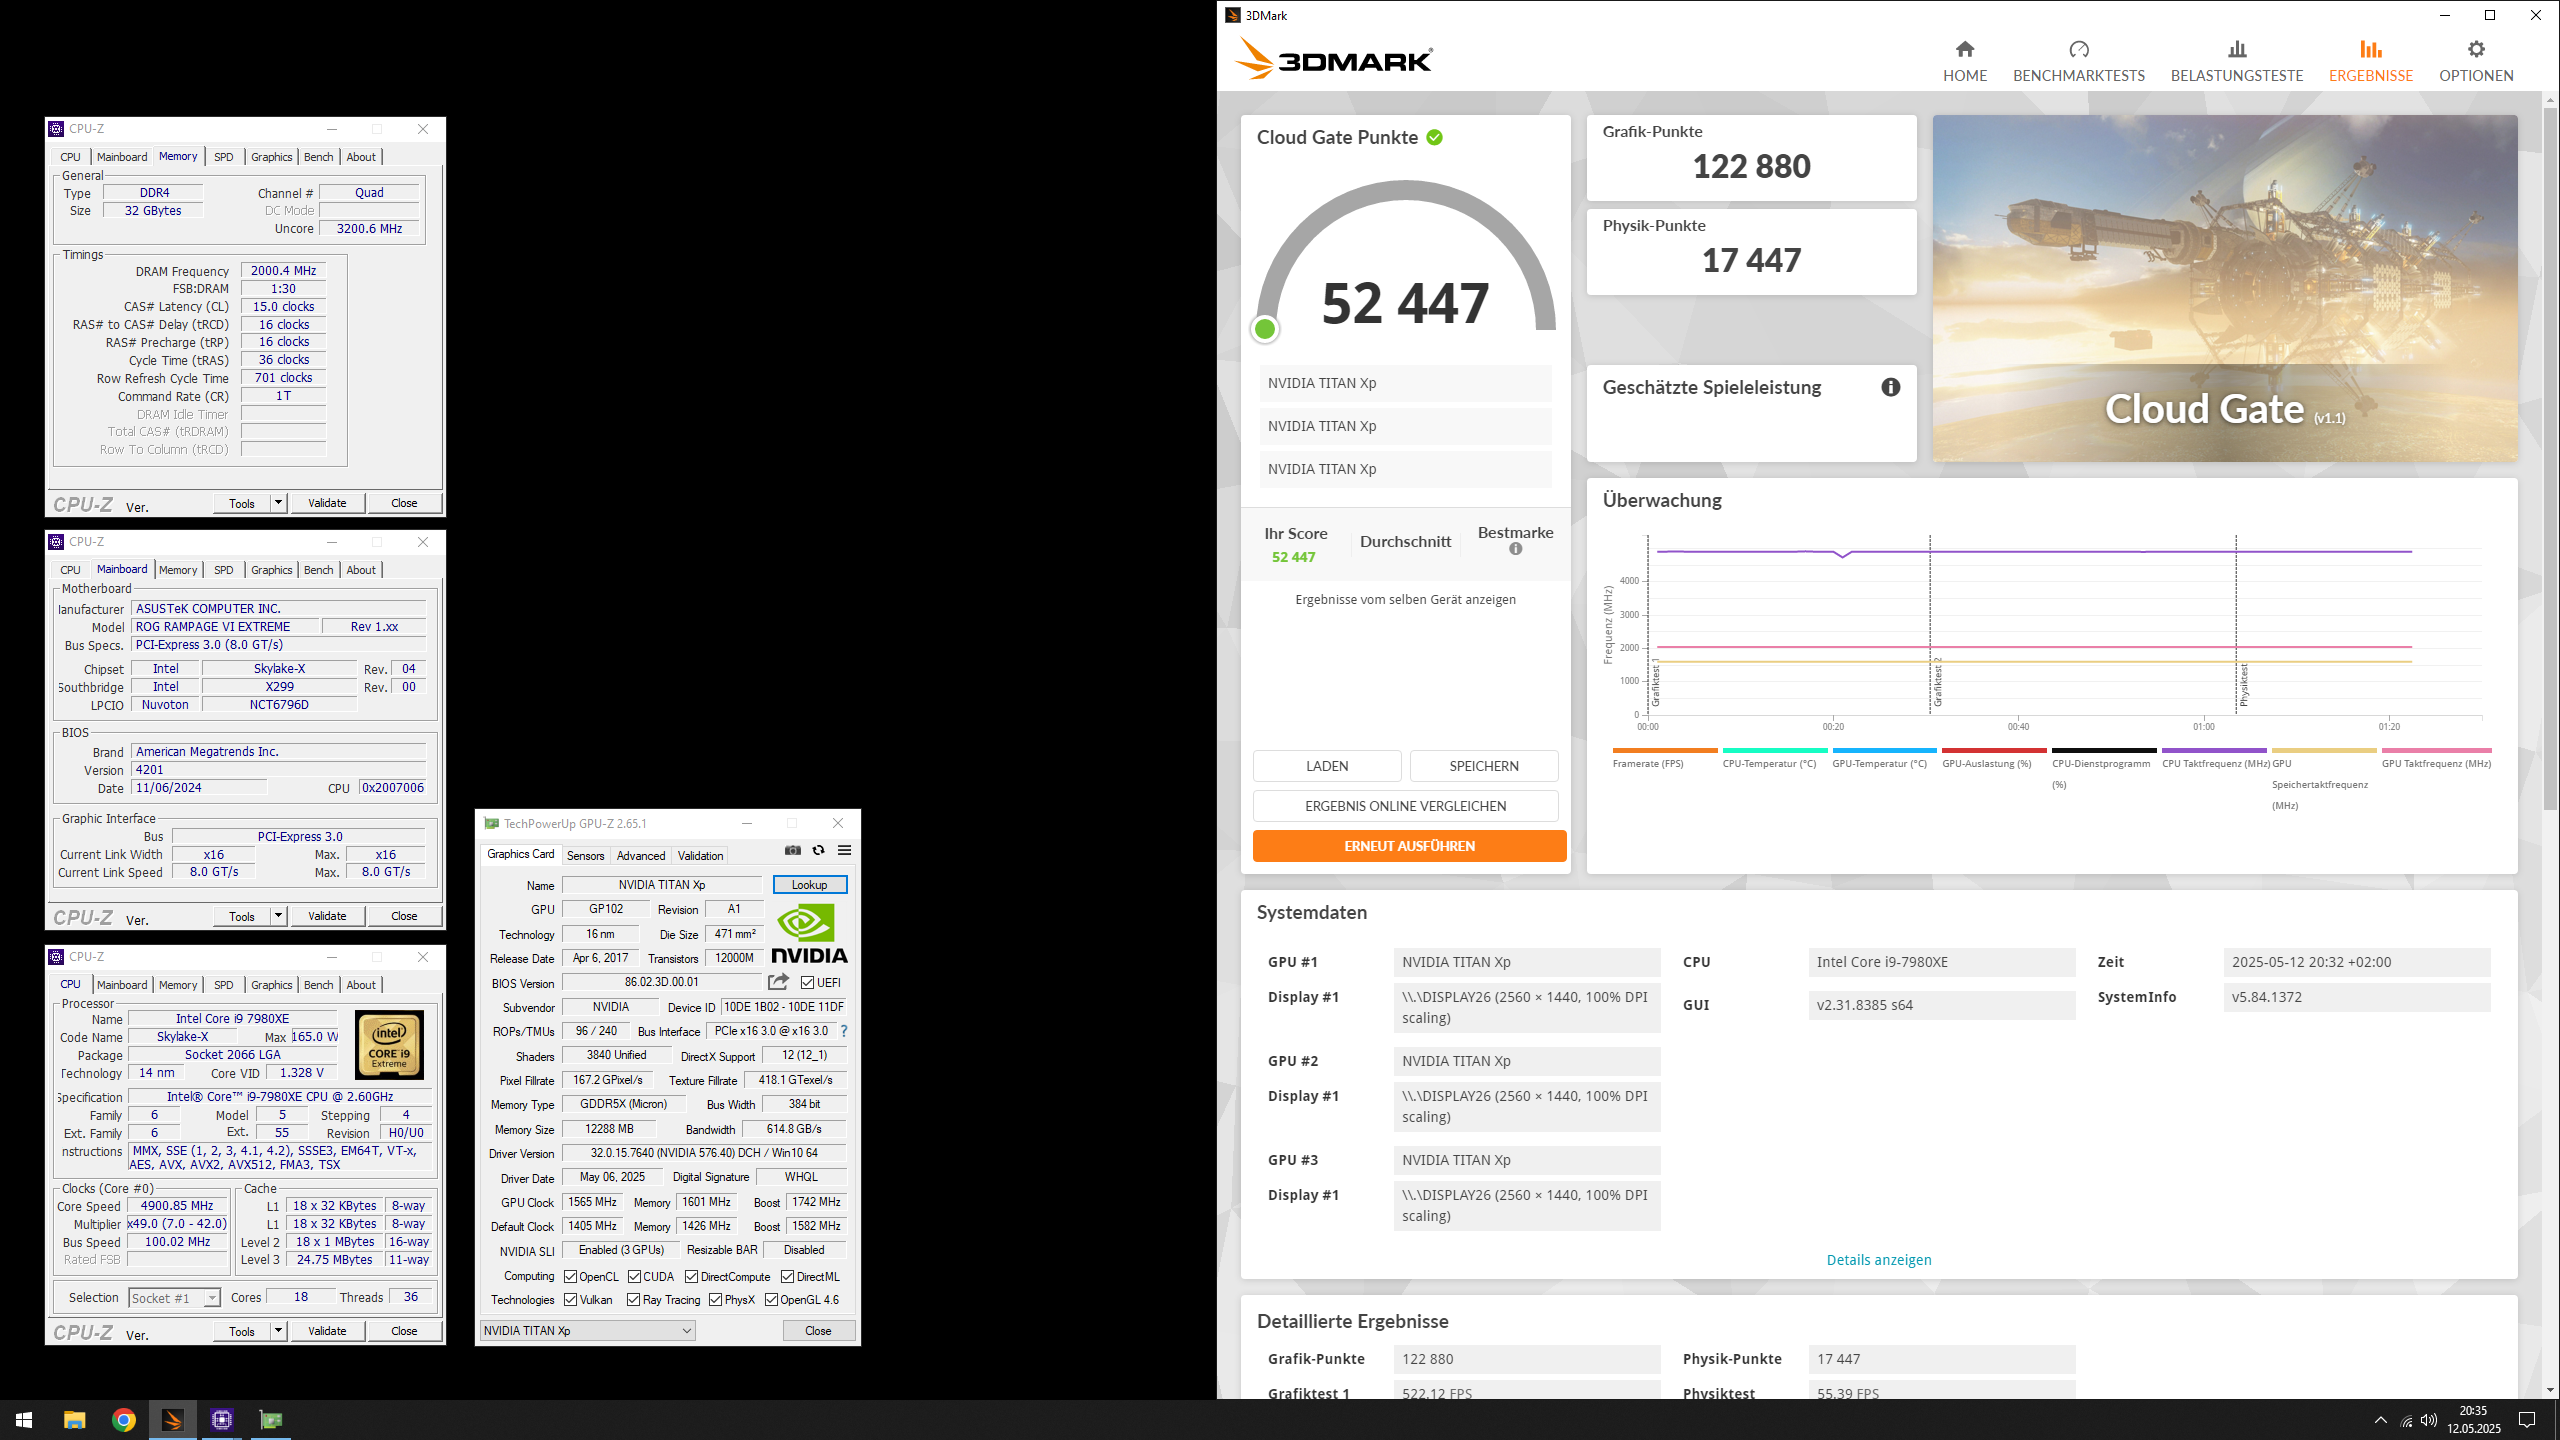Click info icon under Bestmarke
Viewport: 2560px width, 1440px height.
coord(1515,549)
